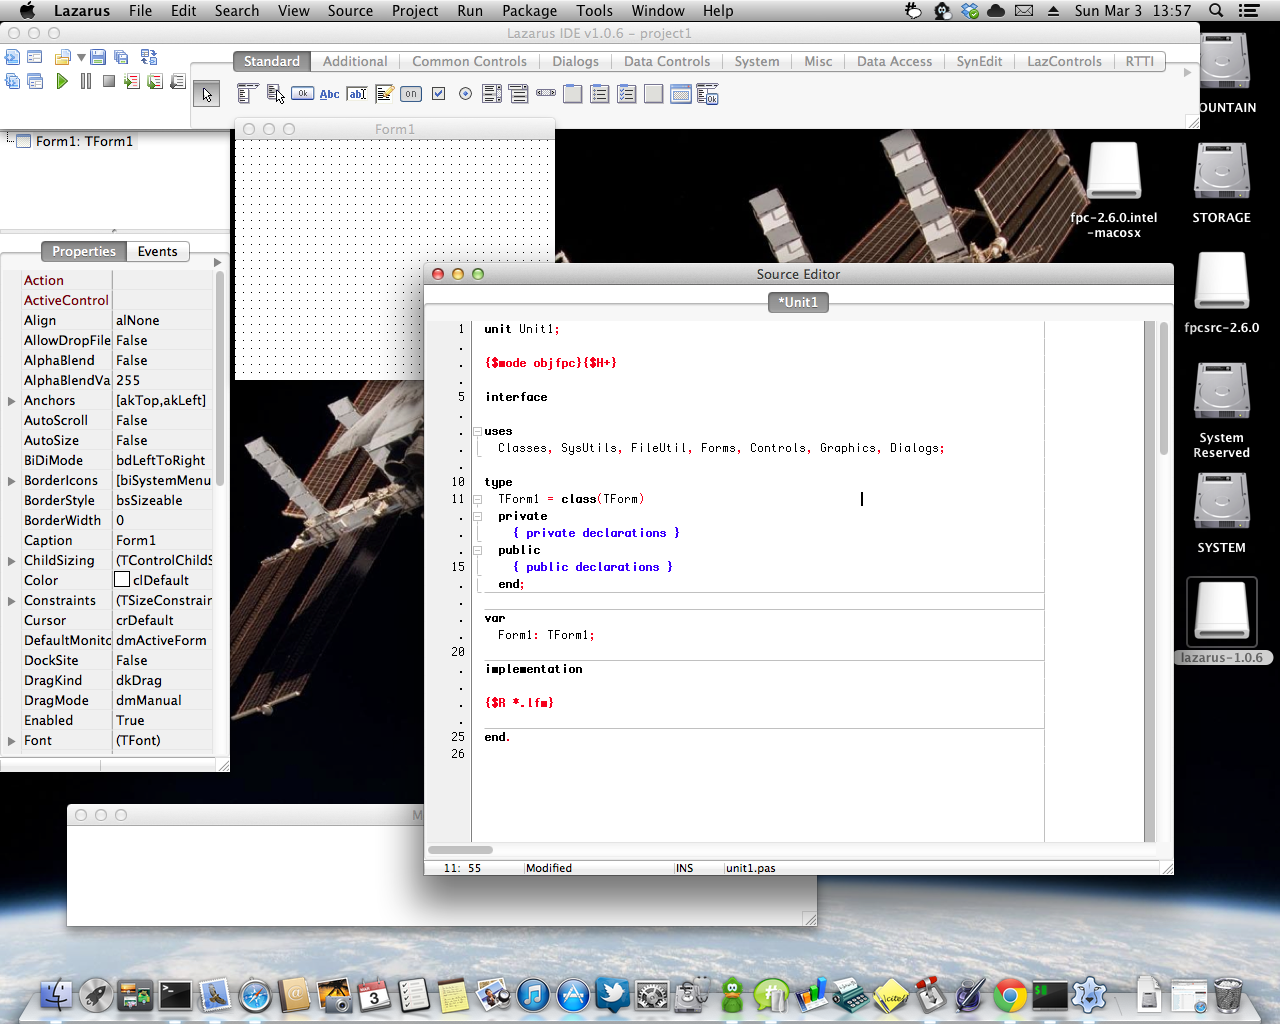1280x1024 pixels.
Task: Run the project with green play icon
Action: pyautogui.click(x=62, y=81)
